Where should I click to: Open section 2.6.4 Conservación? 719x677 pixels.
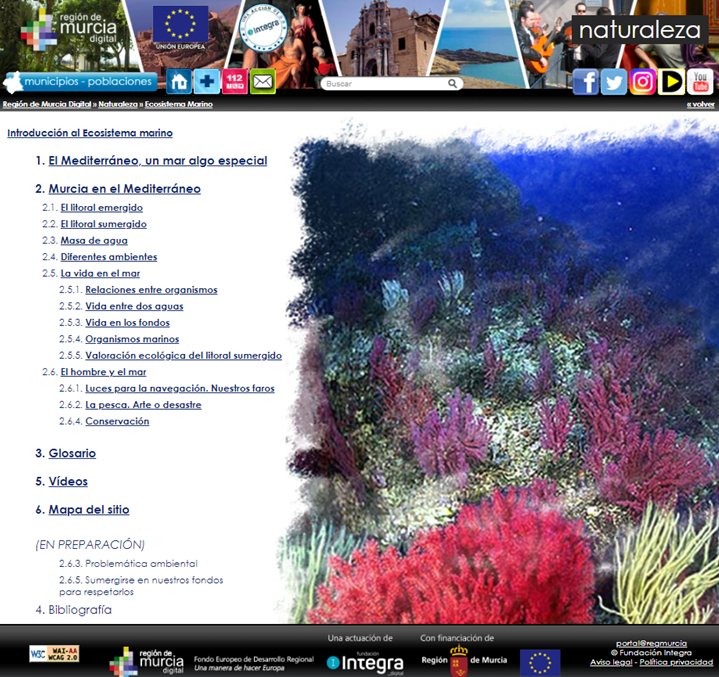coord(117,421)
